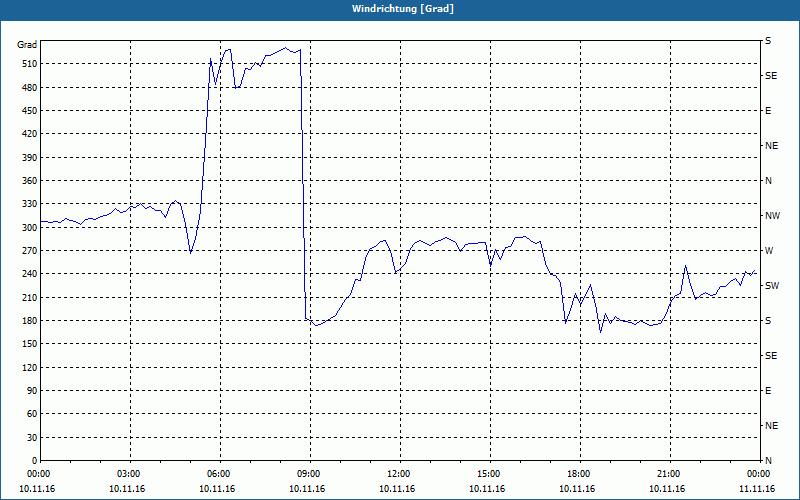Click the 30 degree axis value

[x=32, y=438]
